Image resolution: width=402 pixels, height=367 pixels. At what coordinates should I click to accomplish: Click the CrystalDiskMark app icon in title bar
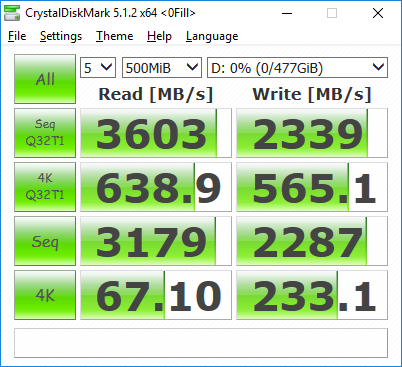[12, 13]
